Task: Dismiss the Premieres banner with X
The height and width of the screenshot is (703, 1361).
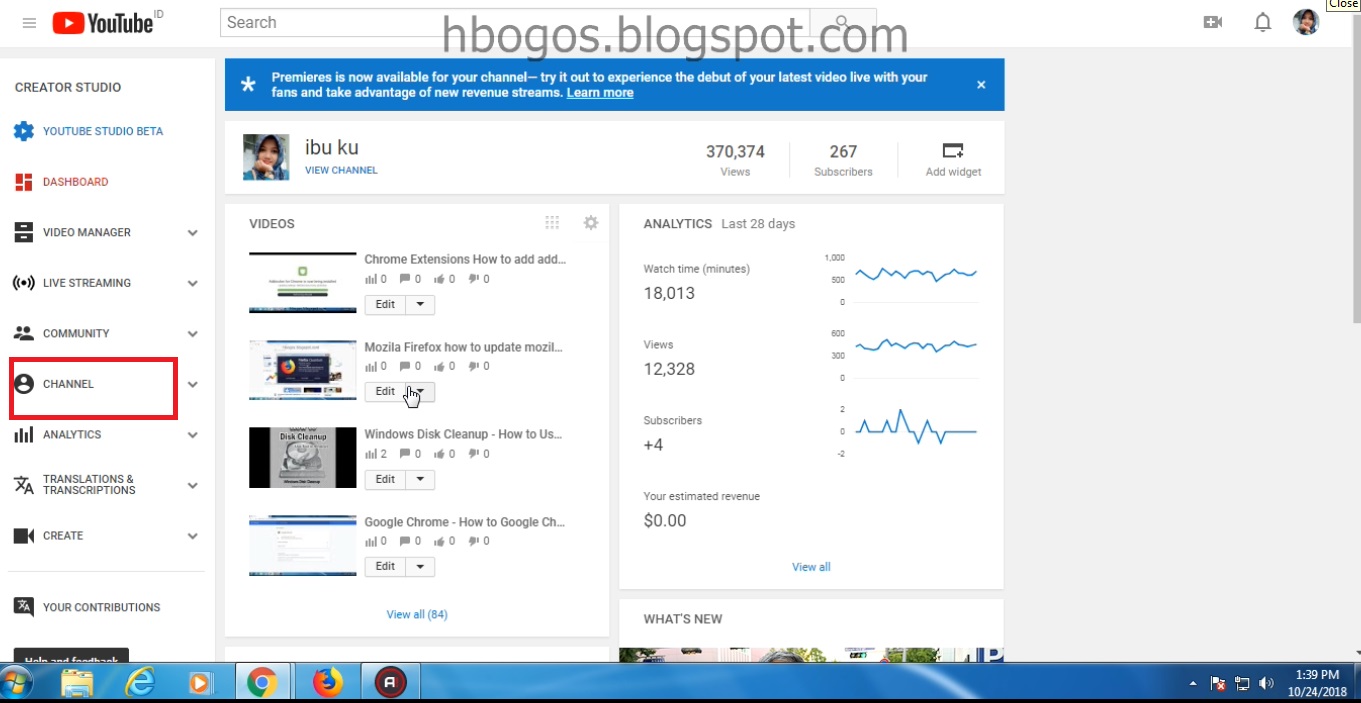Action: (x=981, y=85)
